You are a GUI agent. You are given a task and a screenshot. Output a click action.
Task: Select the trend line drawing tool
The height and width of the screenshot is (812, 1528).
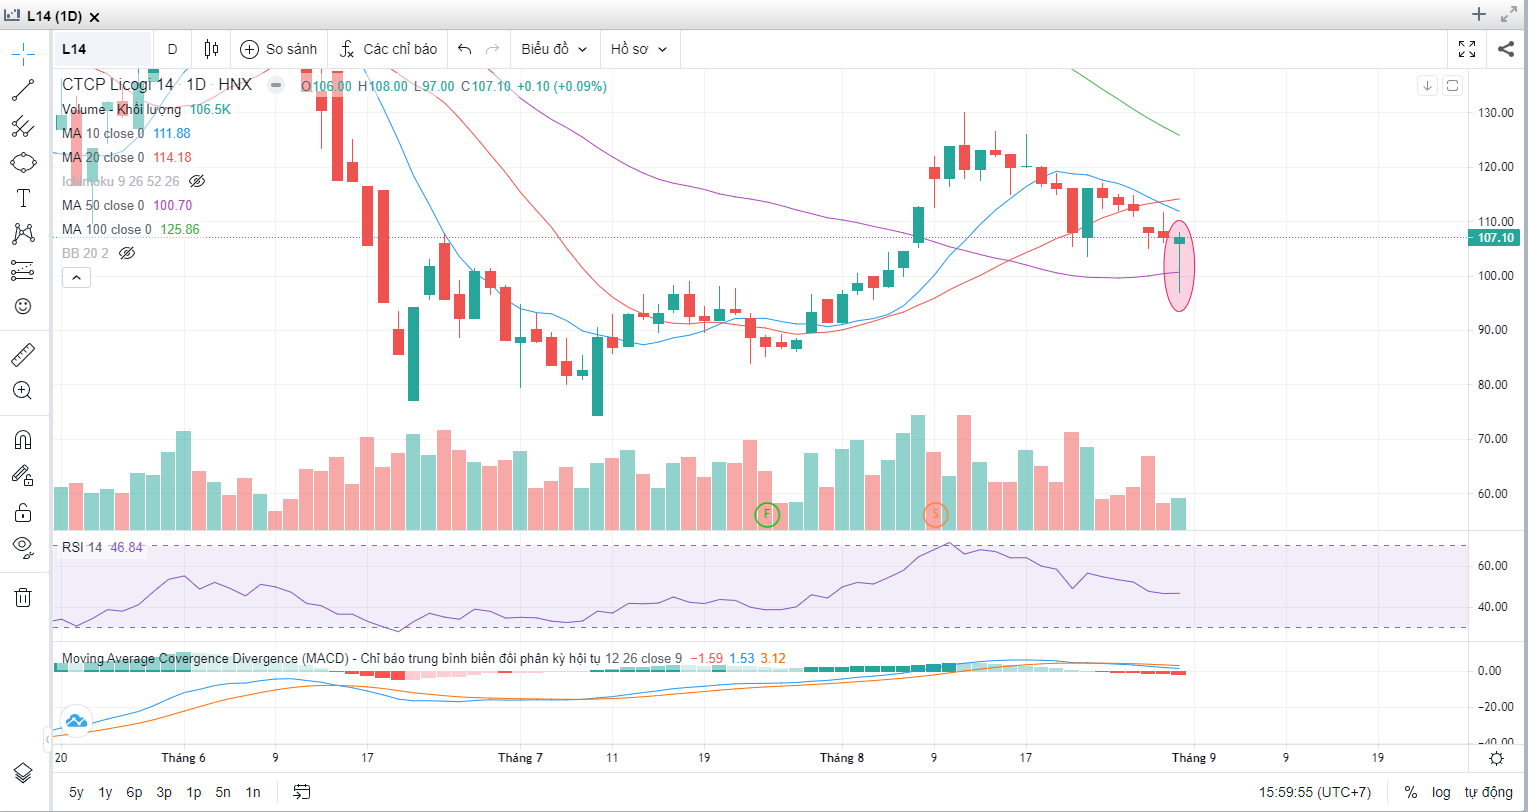point(23,90)
